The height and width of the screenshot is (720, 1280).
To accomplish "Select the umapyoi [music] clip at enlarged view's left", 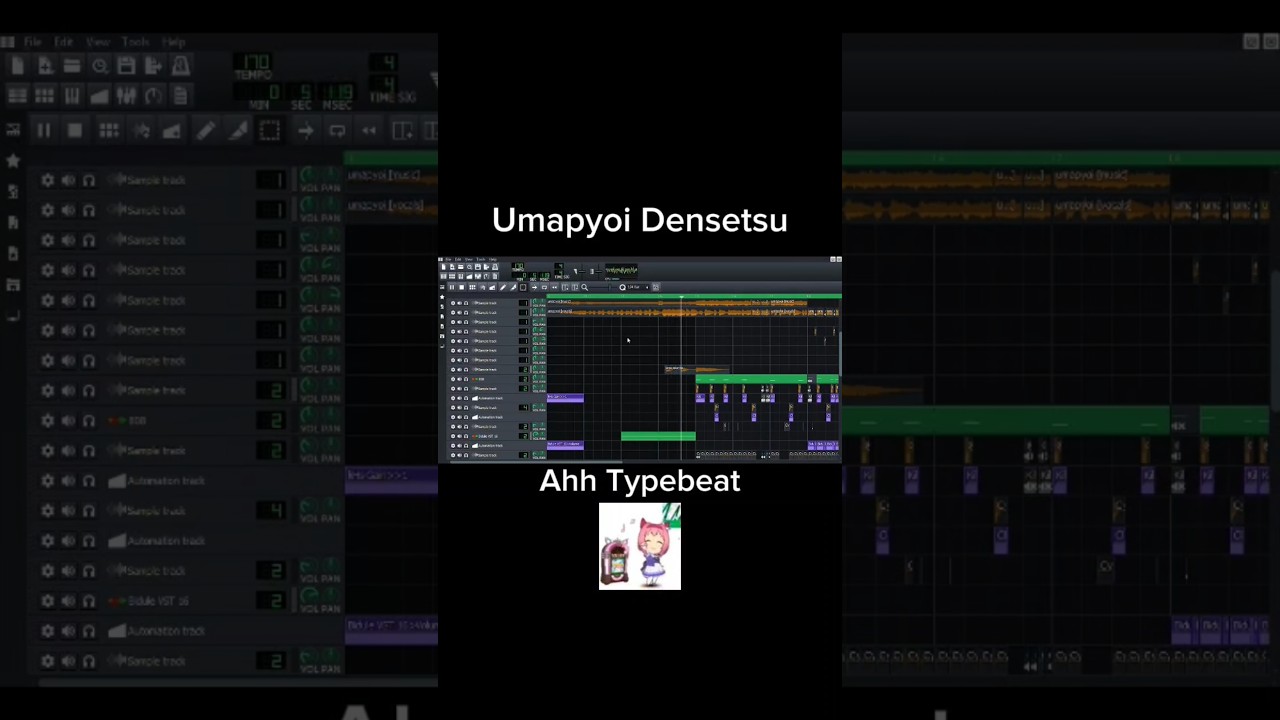I will [x=391, y=180].
